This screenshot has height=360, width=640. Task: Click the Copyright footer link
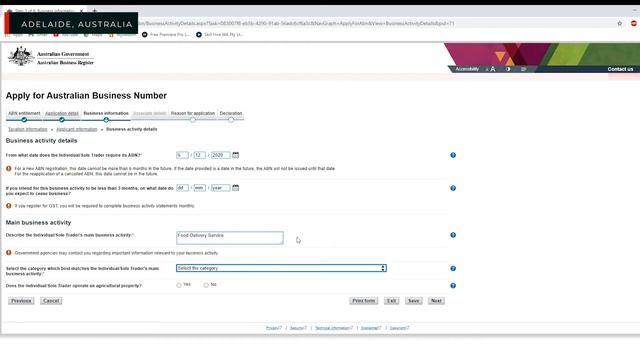[x=399, y=328]
